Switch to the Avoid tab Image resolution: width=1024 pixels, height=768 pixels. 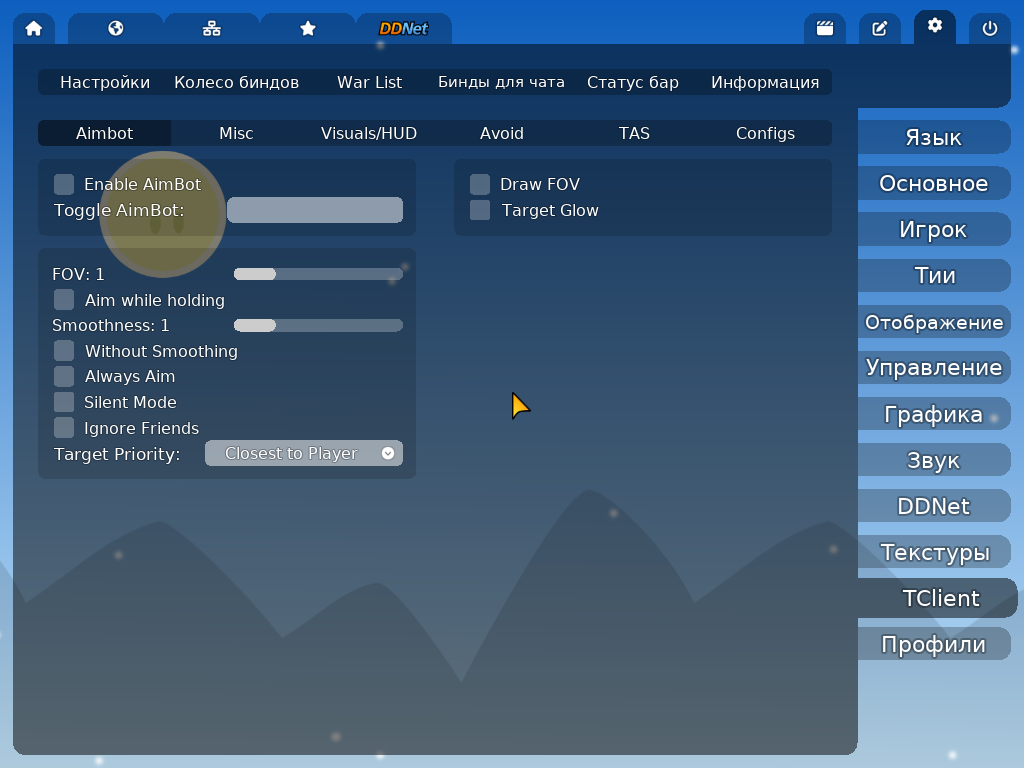502,133
